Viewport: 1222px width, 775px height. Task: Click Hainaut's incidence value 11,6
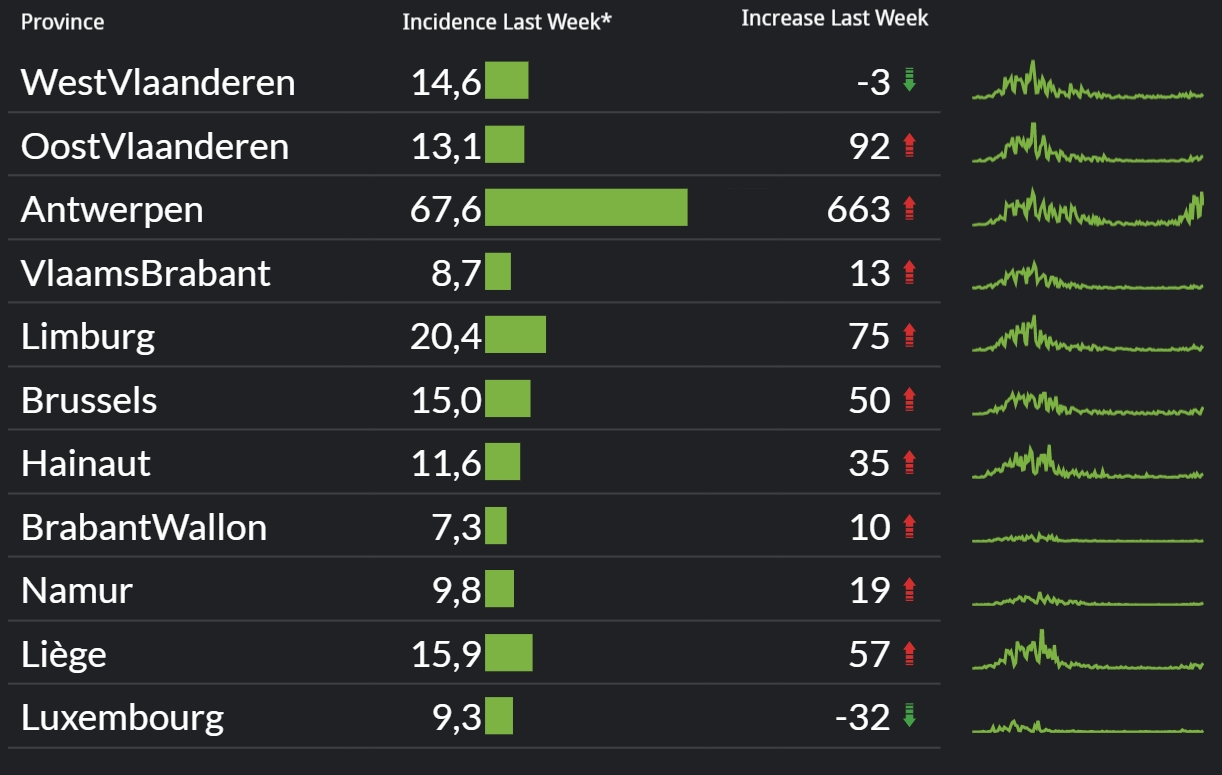tap(446, 463)
